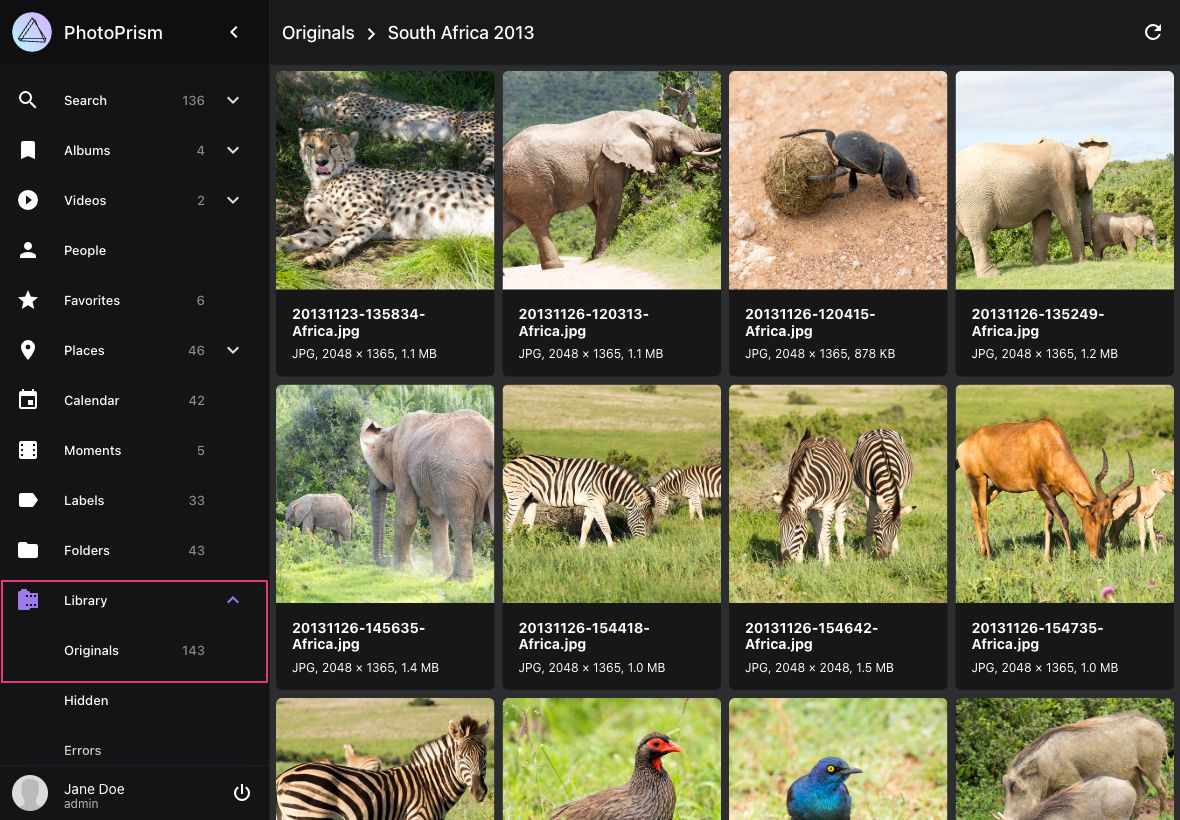Expand the Places submenu chevron
Viewport: 1180px width, 820px height.
coord(233,350)
